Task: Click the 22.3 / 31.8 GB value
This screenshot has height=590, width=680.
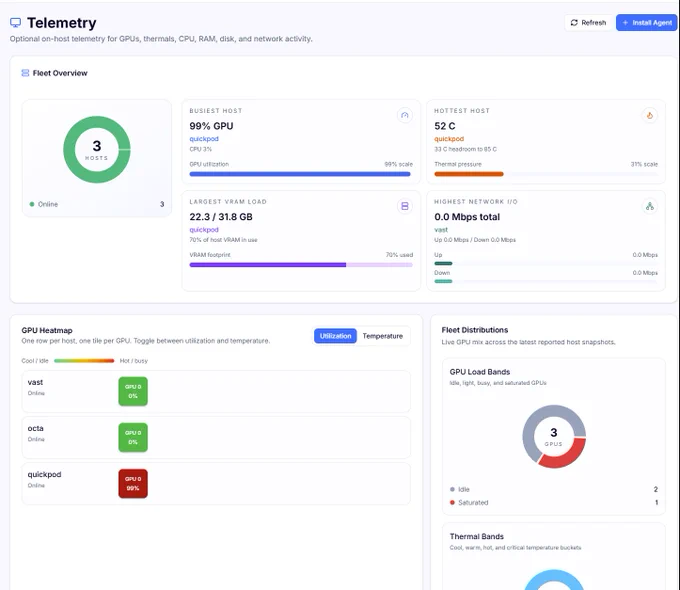Action: (x=221, y=216)
